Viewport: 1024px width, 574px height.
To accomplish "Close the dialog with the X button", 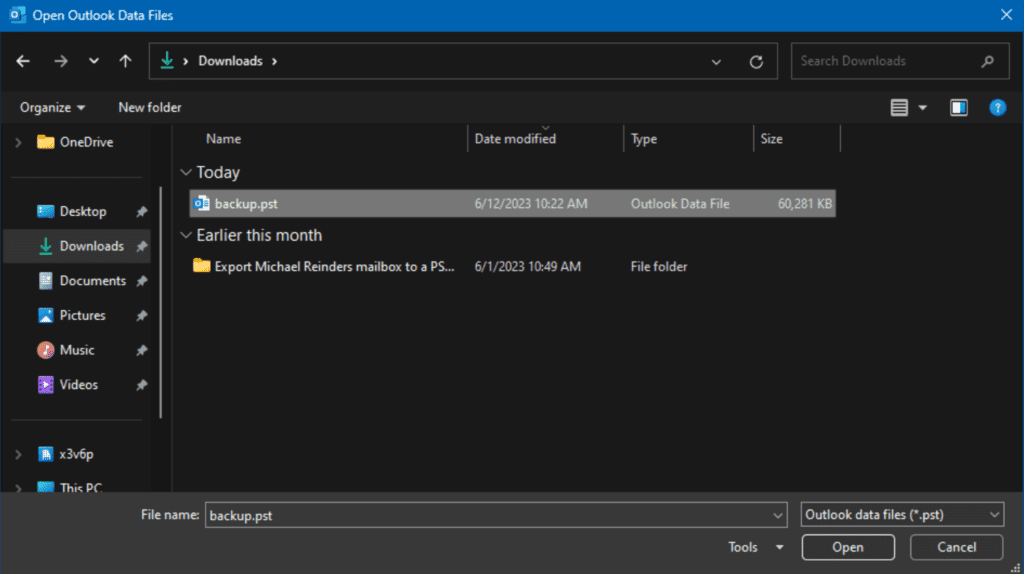I will point(1006,14).
